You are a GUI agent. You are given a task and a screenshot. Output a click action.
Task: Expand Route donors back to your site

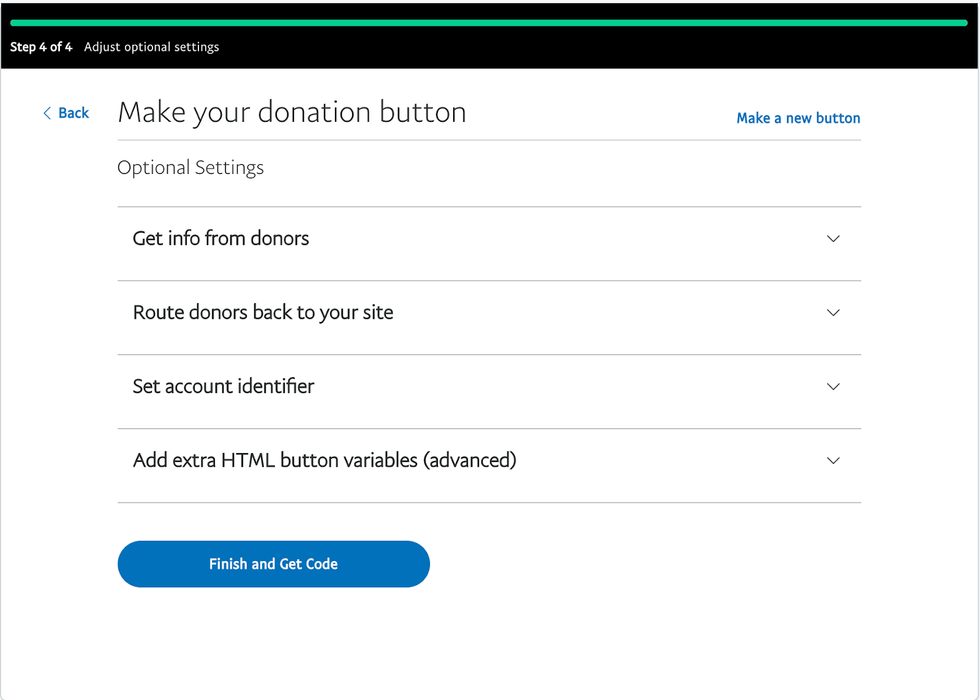point(263,313)
